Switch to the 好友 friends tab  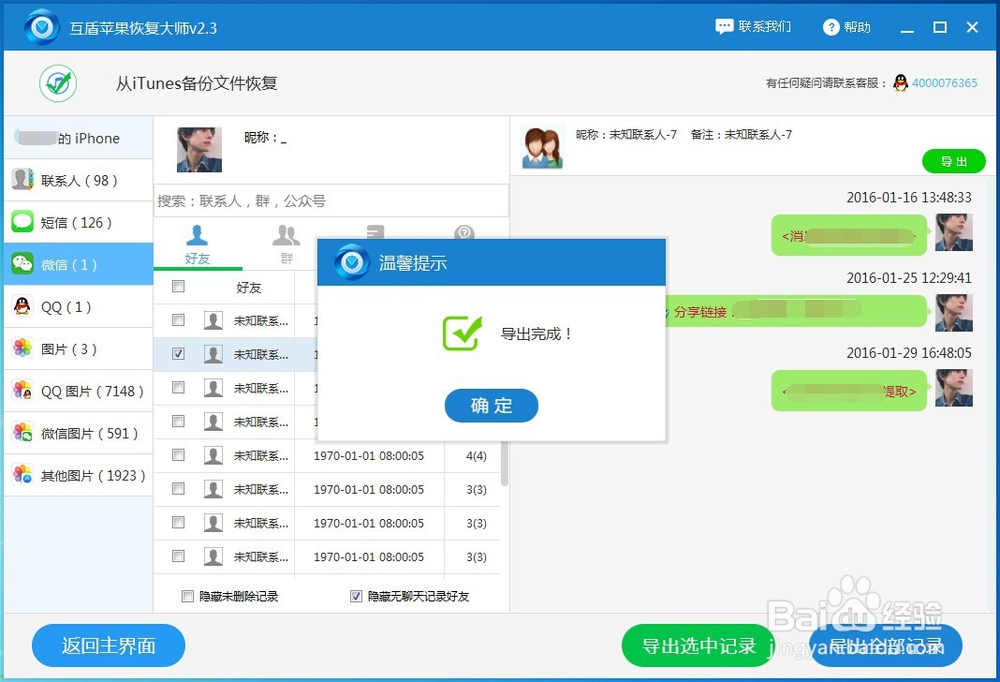197,245
